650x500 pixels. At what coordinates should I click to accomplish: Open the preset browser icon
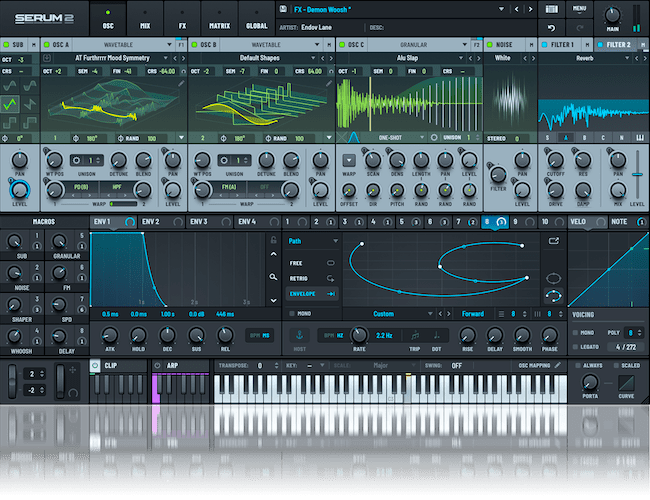coord(551,9)
